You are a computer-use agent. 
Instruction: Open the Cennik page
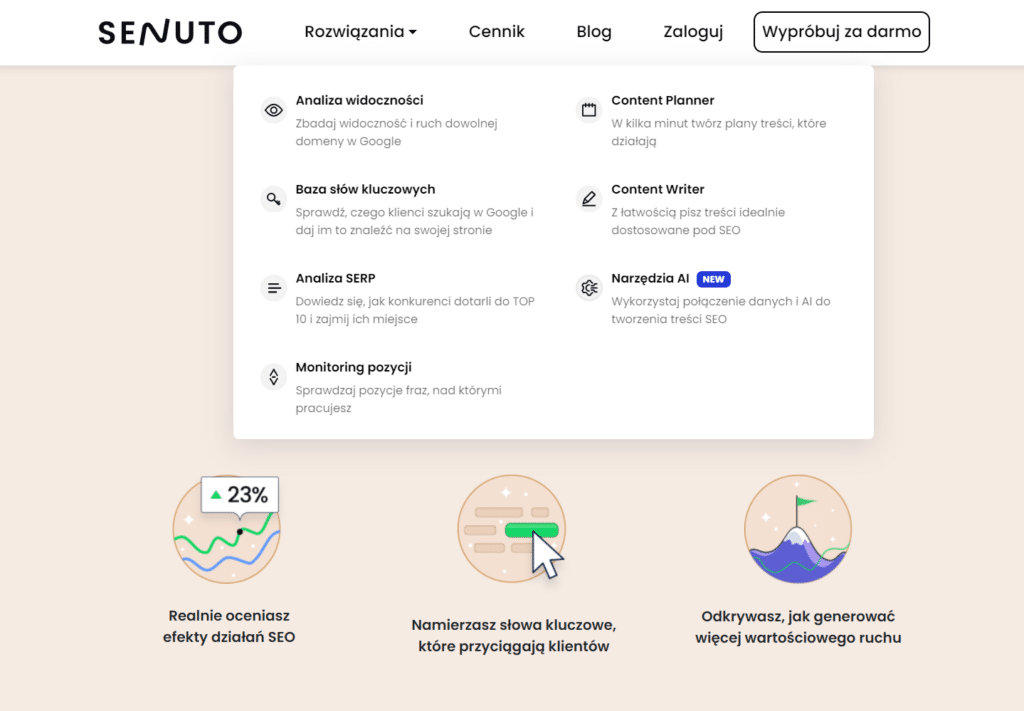tap(496, 32)
